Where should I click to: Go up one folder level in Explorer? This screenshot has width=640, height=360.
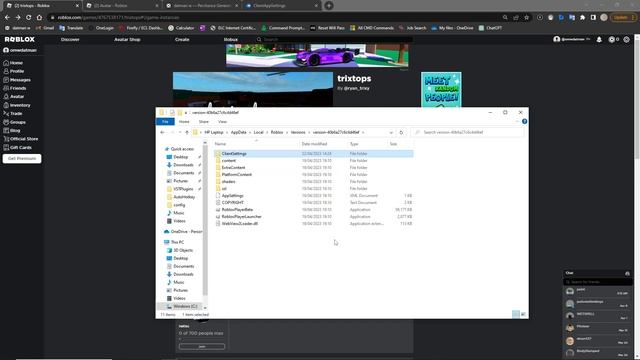187,132
